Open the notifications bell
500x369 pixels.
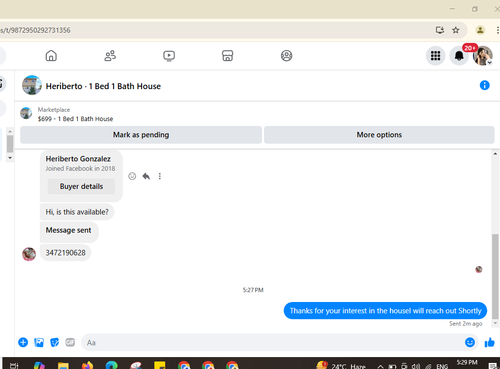(x=459, y=56)
